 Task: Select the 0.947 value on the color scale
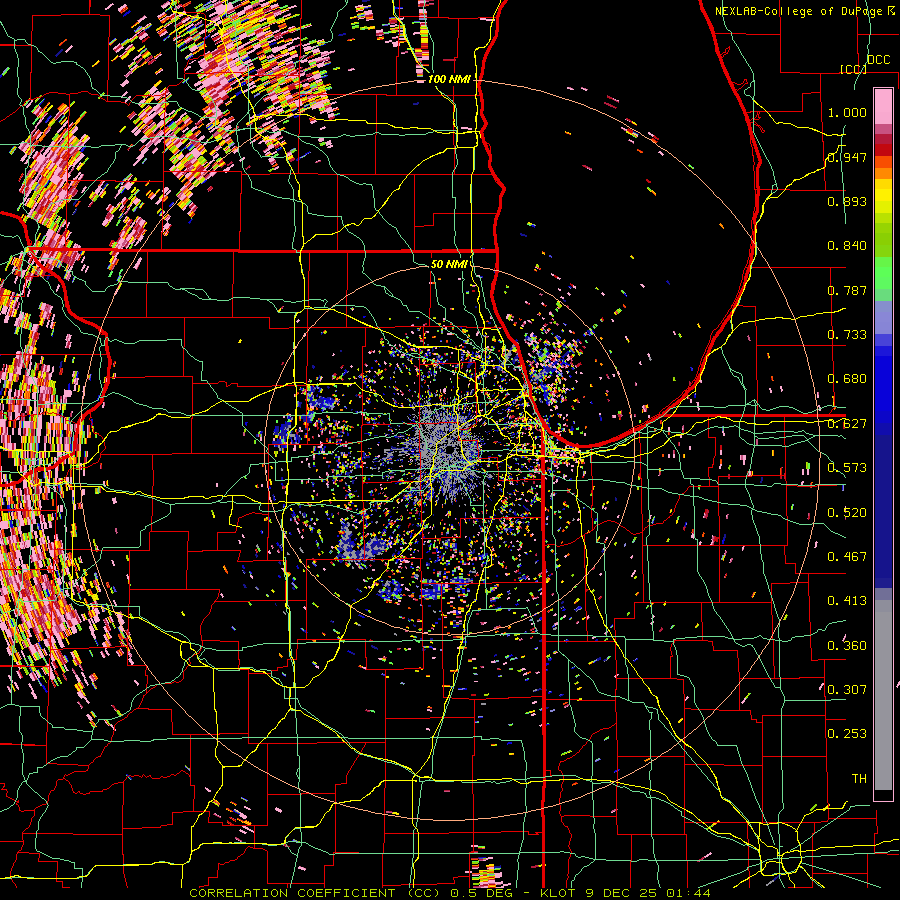click(x=847, y=157)
